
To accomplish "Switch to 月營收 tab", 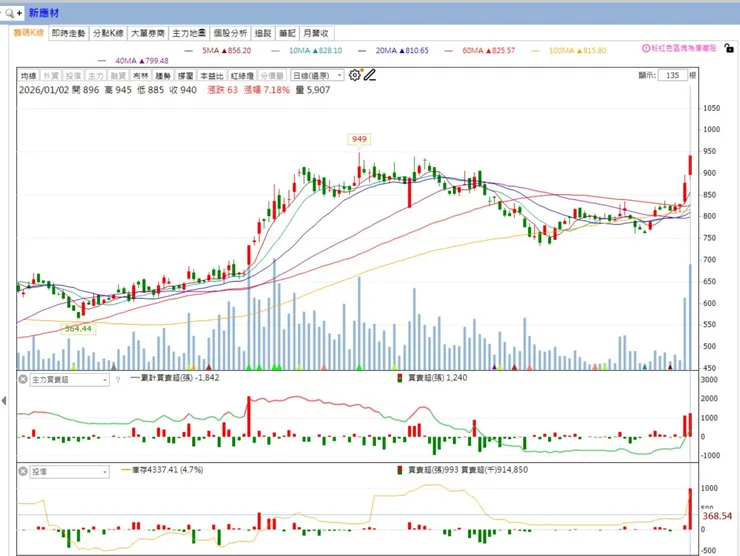I will click(x=316, y=33).
